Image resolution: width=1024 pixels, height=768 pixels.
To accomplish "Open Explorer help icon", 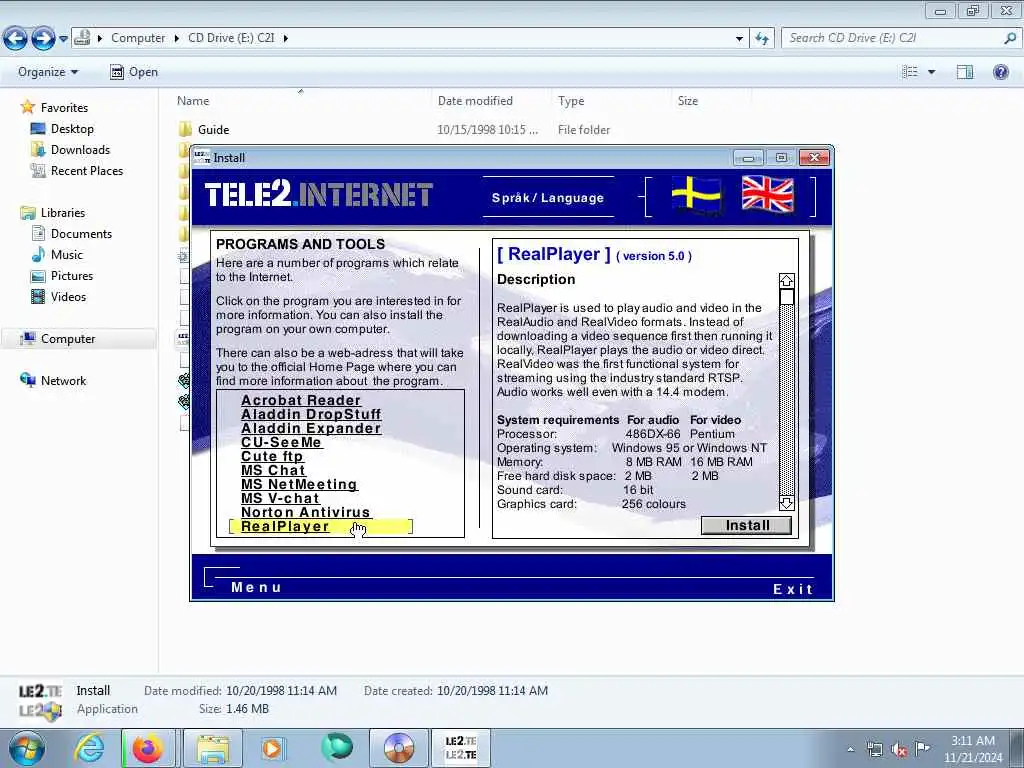I will (1000, 72).
